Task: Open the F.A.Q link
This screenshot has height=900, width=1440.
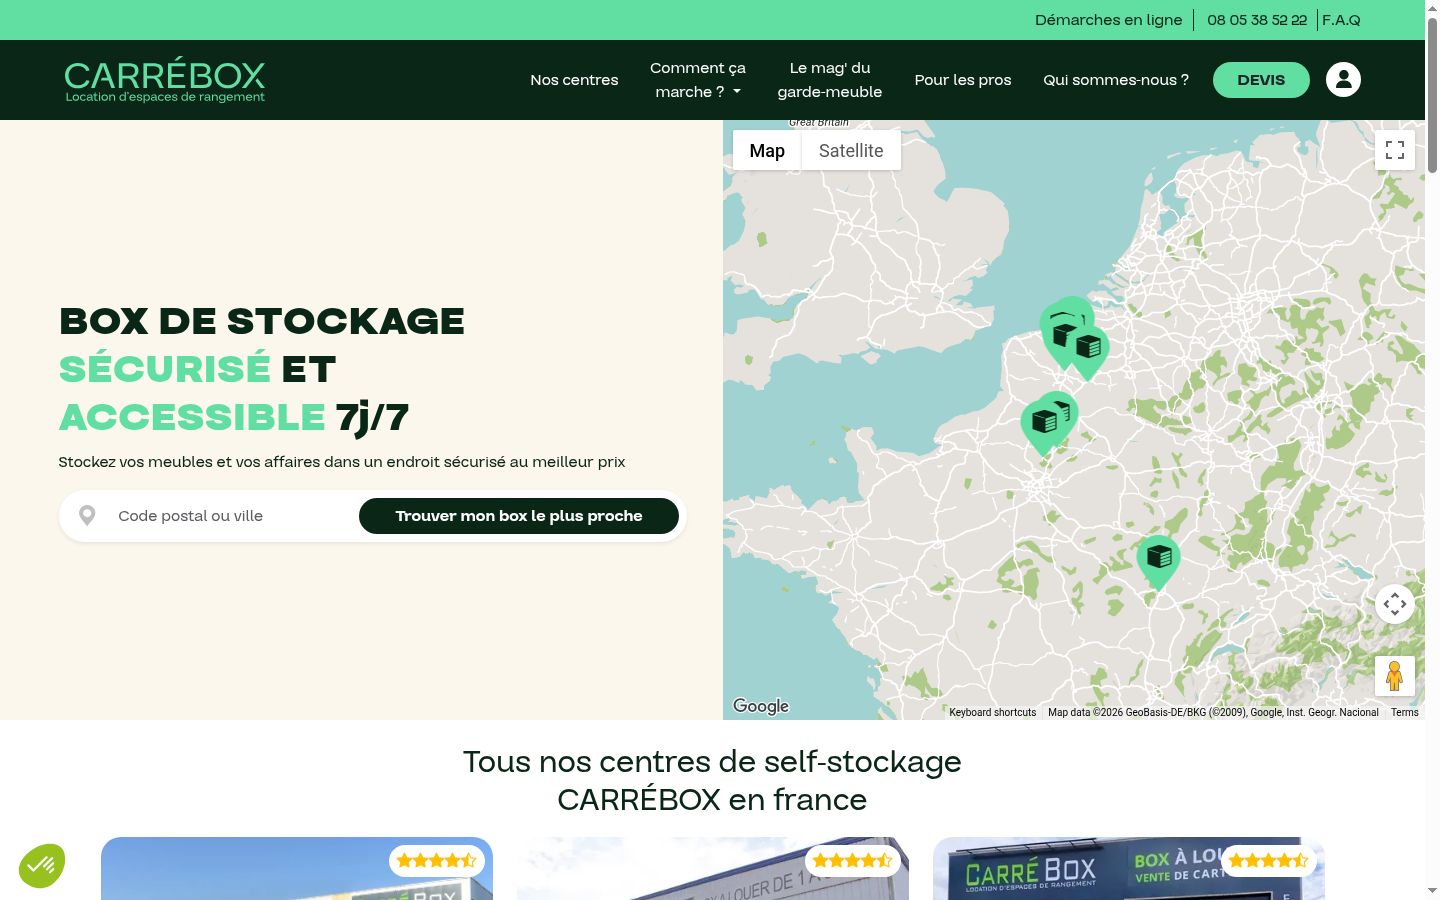Action: 1341,20
